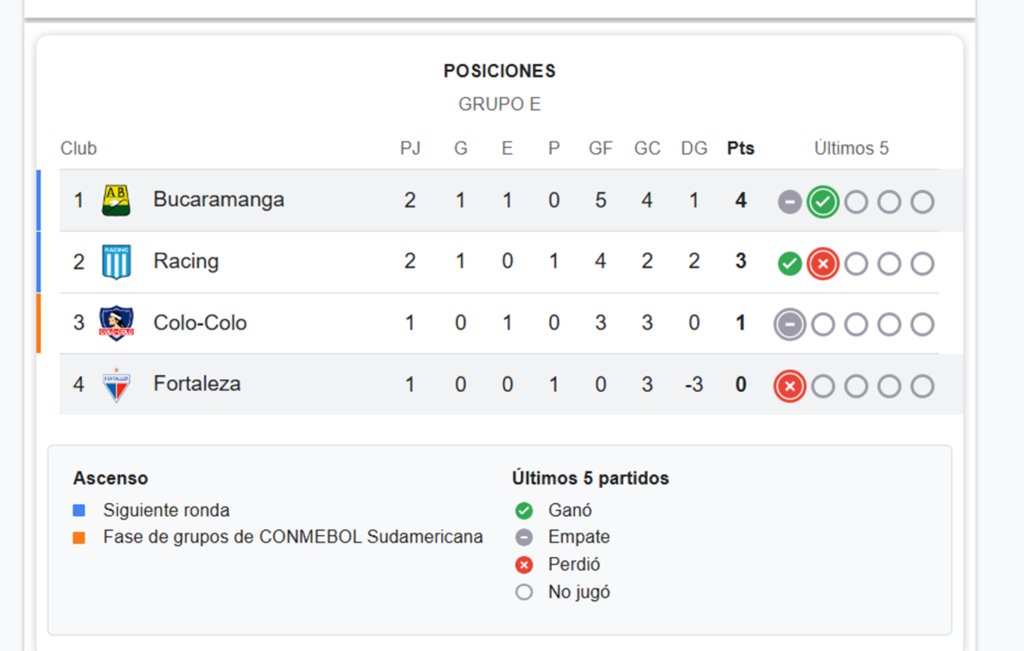Click Colo-Colo's gray draw icon

point(790,325)
